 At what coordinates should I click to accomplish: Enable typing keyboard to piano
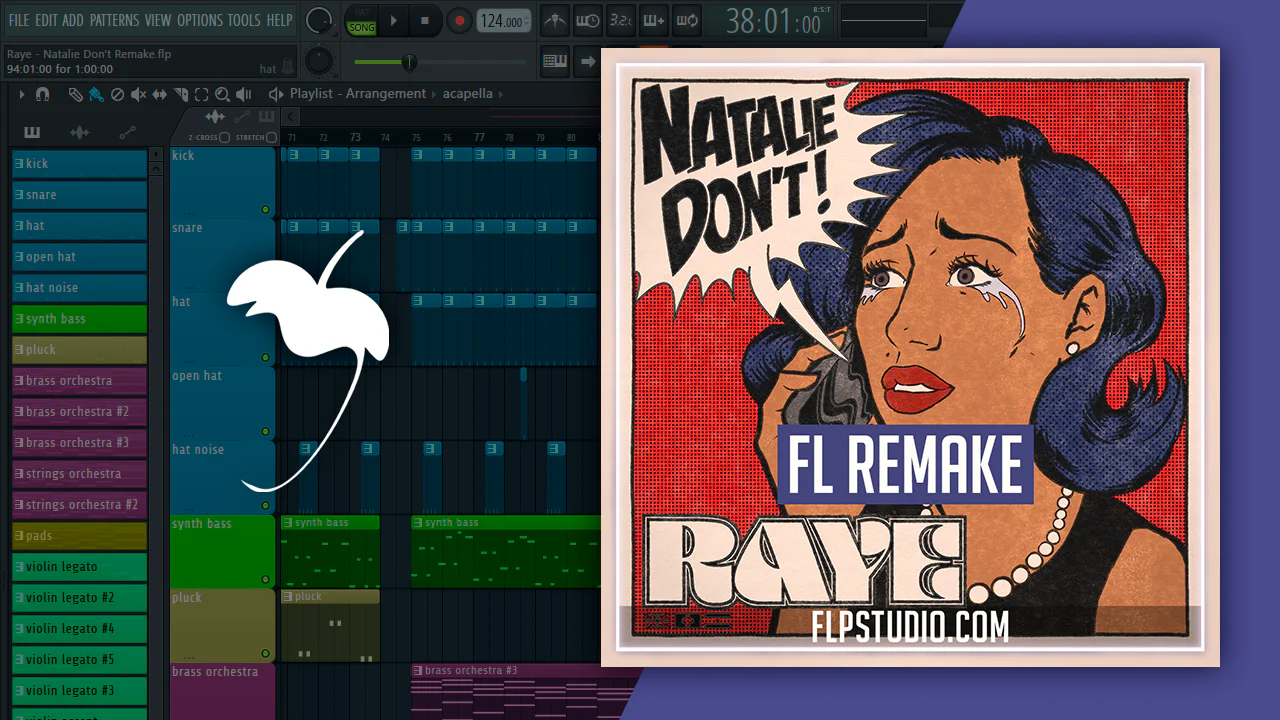[x=555, y=61]
